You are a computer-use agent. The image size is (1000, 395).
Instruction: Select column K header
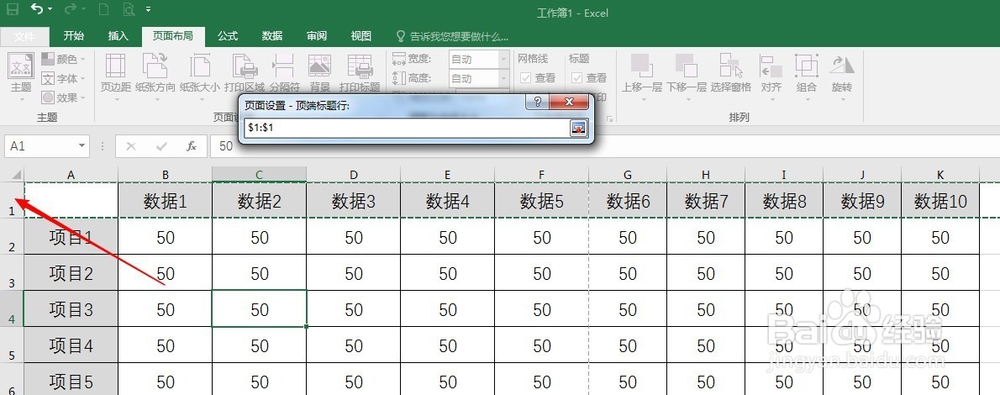point(941,174)
